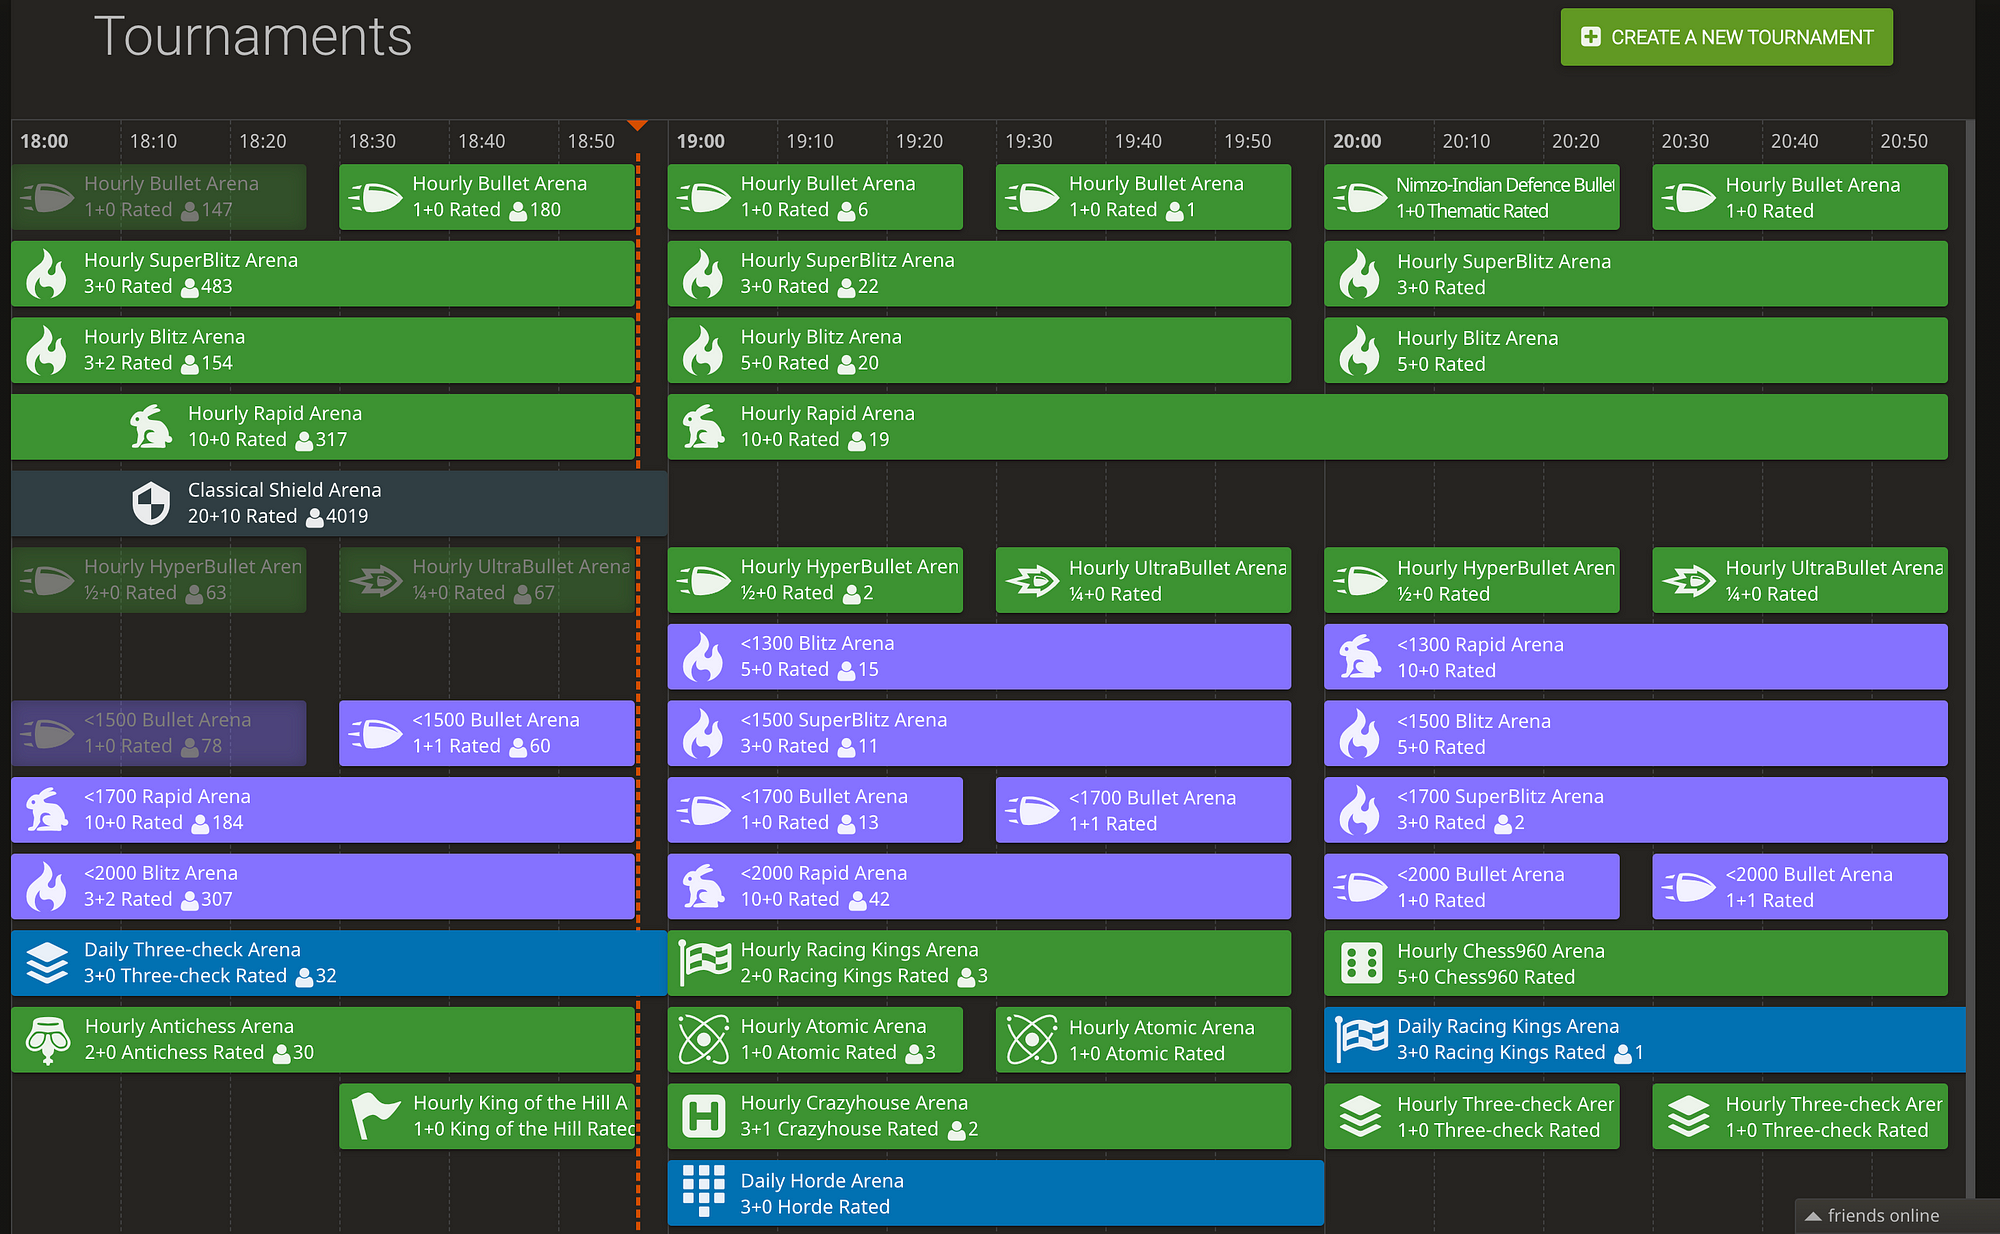Click the Daily Racing Kings Arena flag icon
Image resolution: width=2000 pixels, height=1234 pixels.
coord(1363,1038)
